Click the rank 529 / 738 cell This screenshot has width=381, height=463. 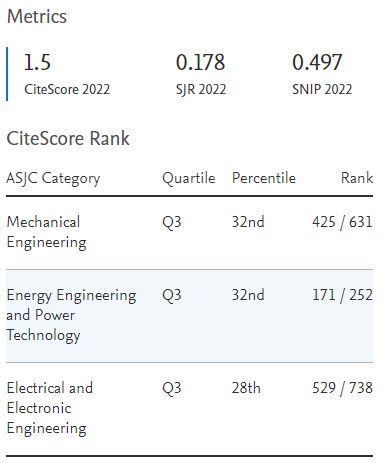342,388
